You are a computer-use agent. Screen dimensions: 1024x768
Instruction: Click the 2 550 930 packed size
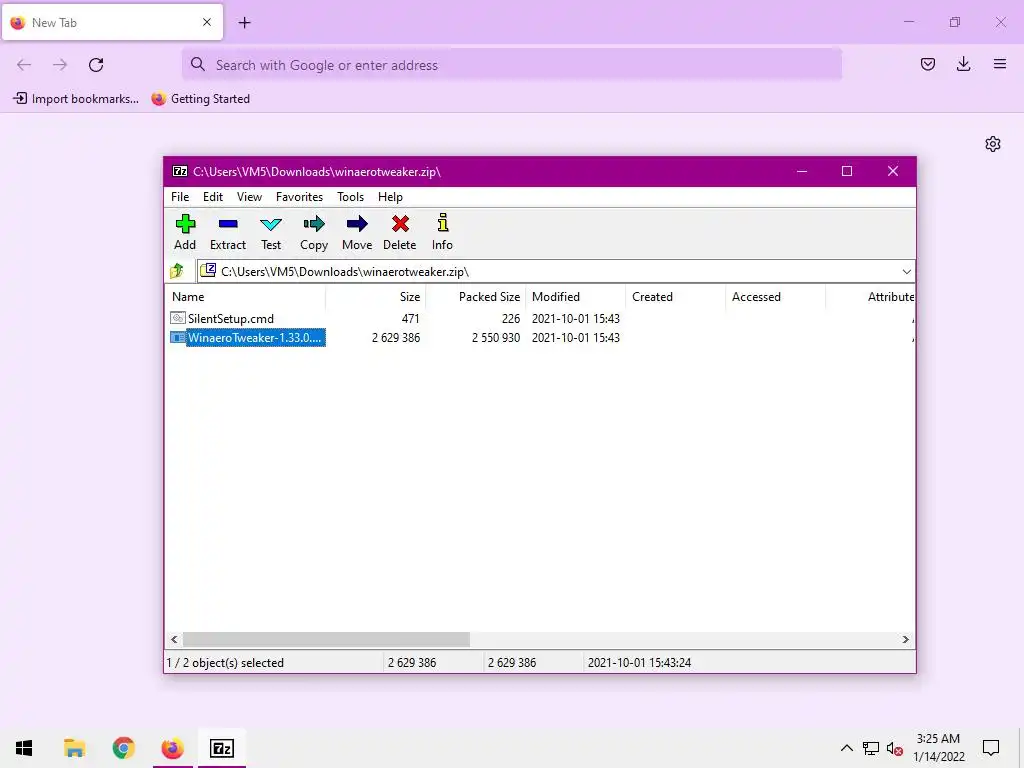tap(496, 338)
